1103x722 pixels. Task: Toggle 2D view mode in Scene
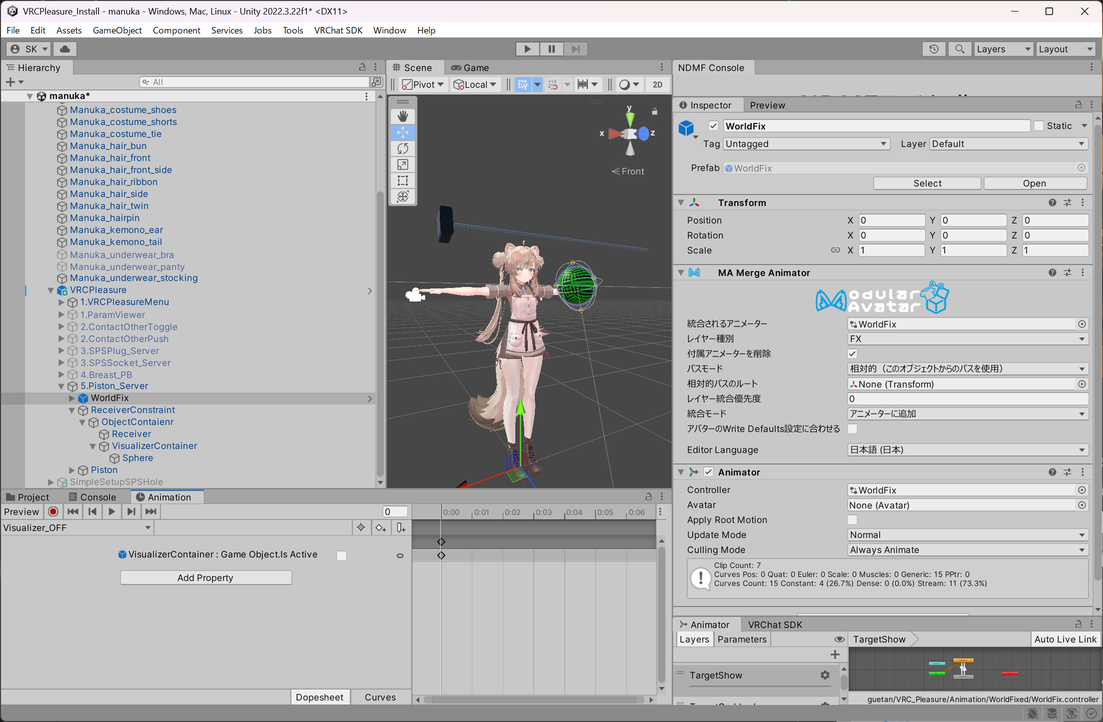pos(658,84)
